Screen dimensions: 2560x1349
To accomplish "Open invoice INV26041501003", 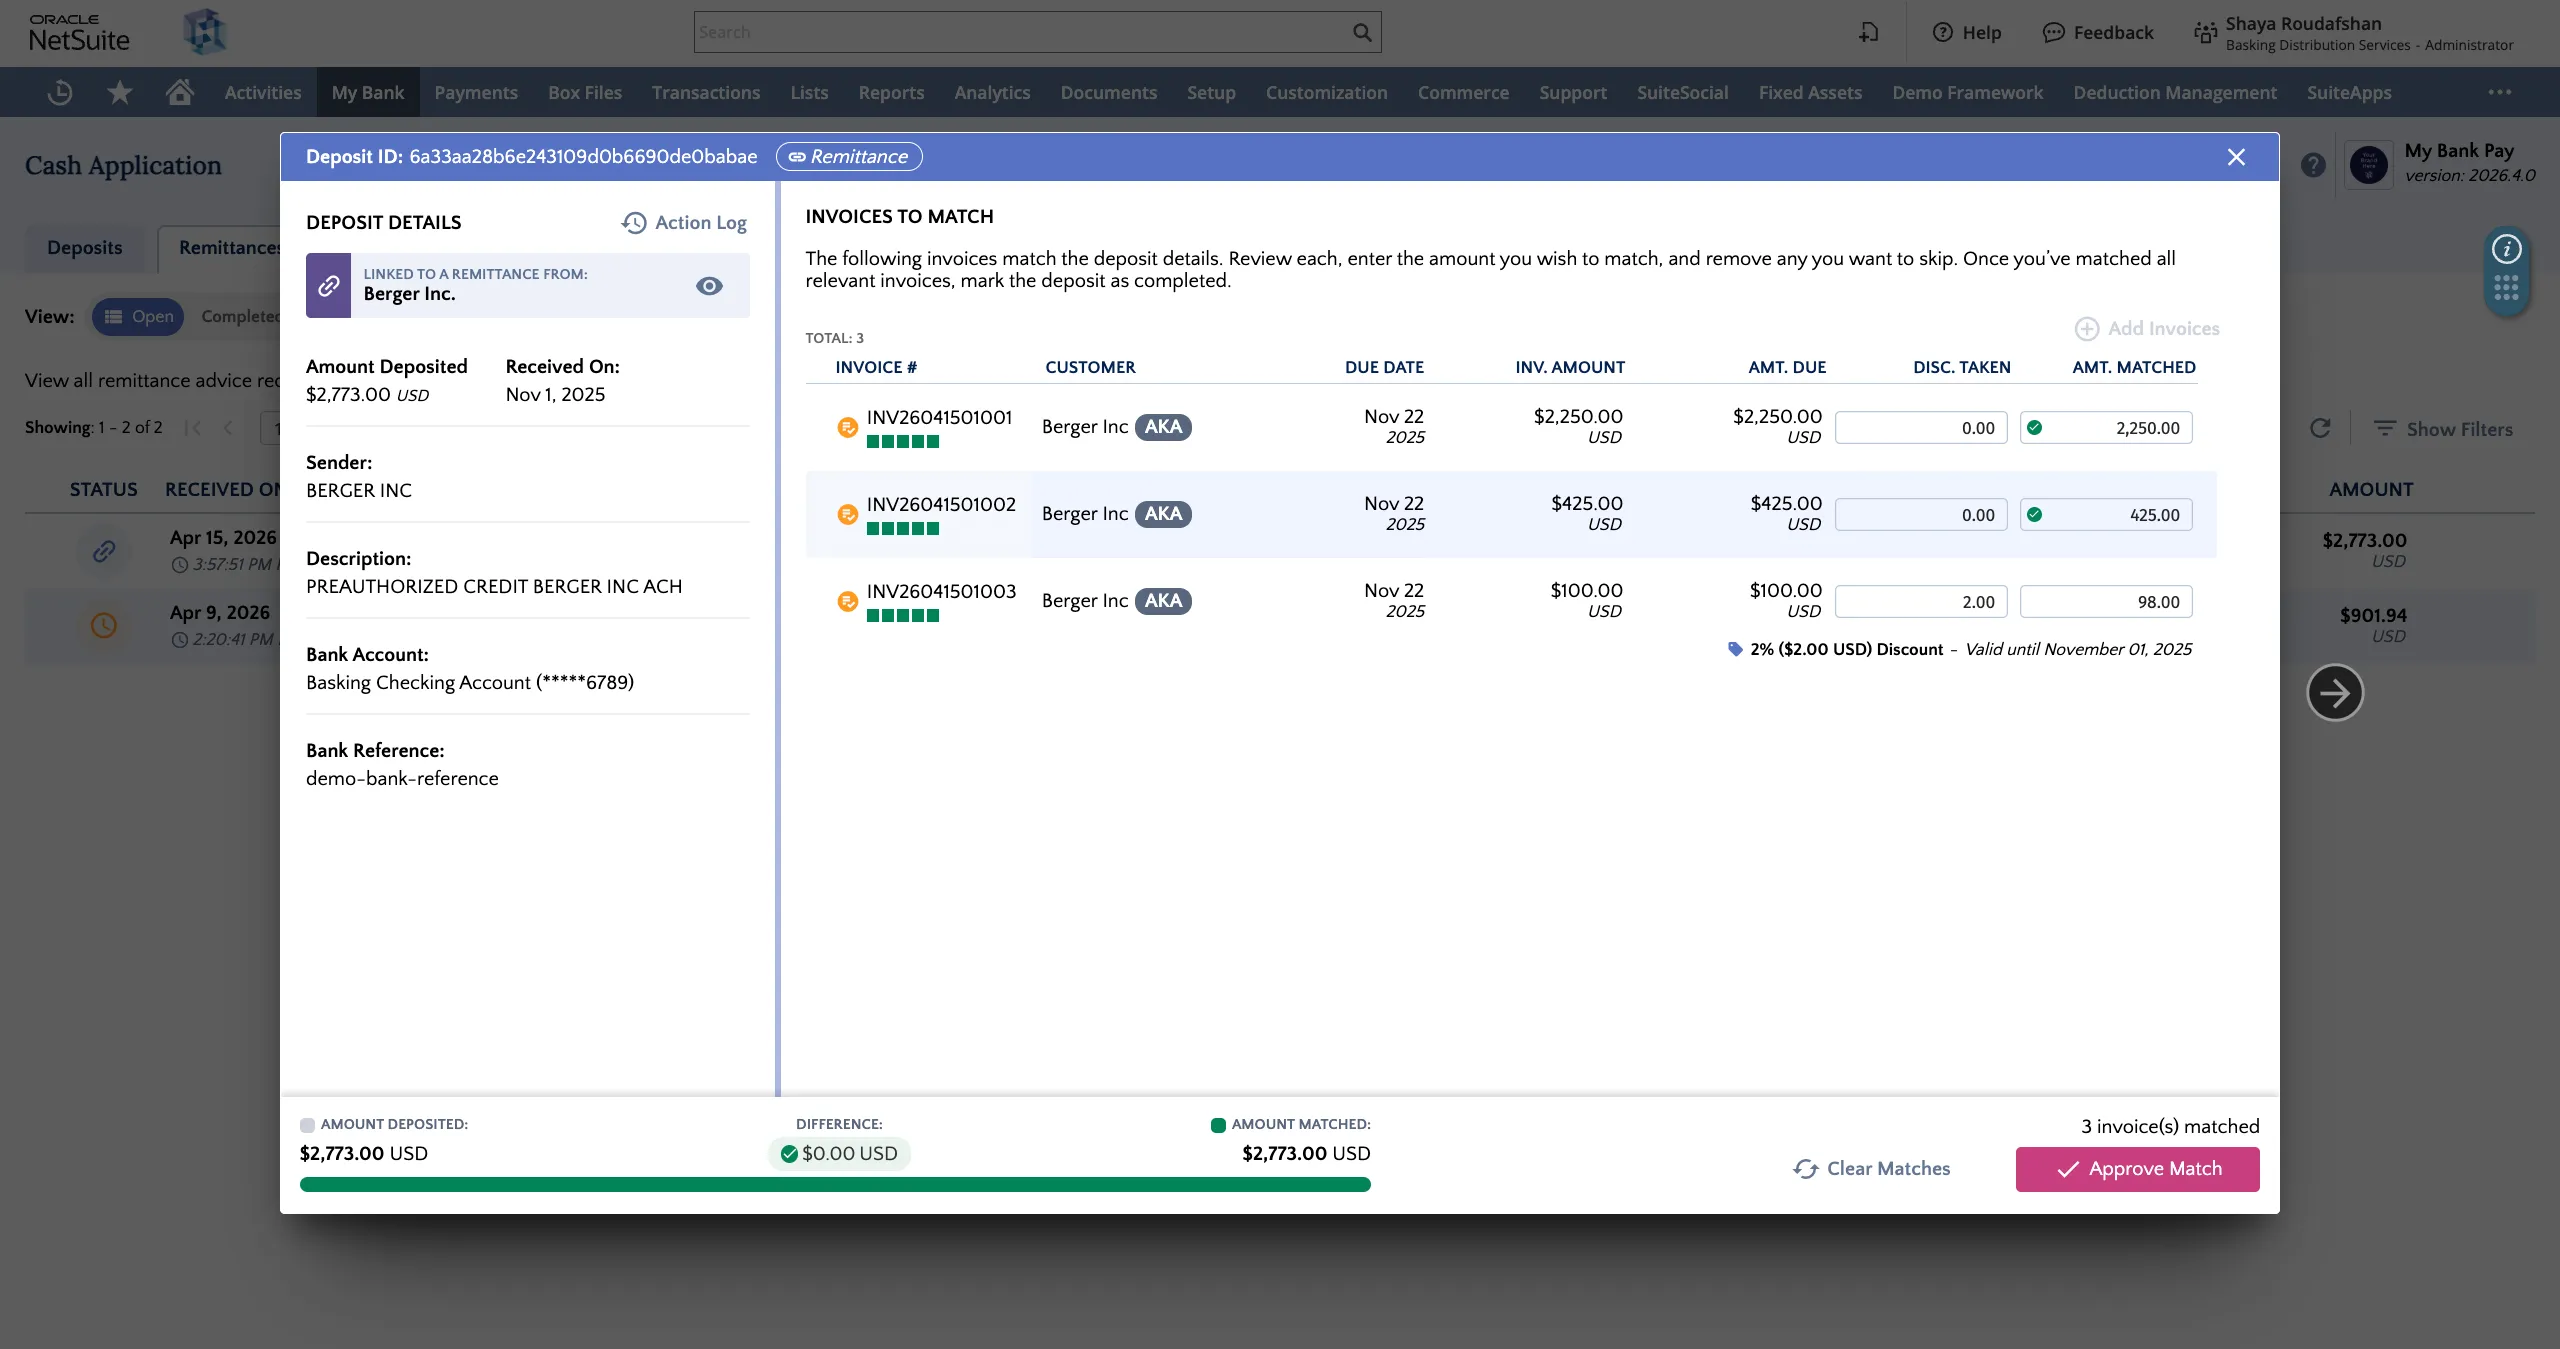I will pos(941,591).
